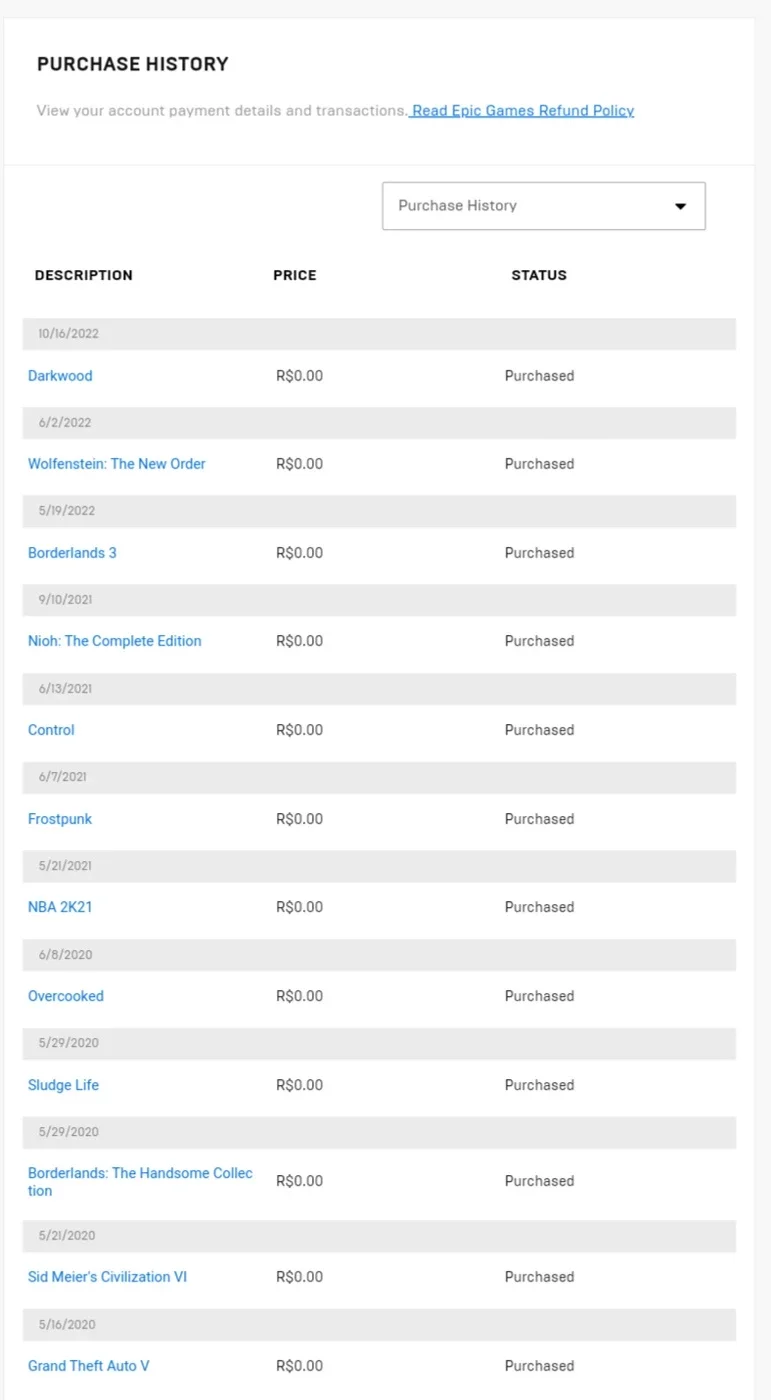The height and width of the screenshot is (1400, 771).
Task: Open the Borderlands 3 purchase details
Action: tap(72, 553)
